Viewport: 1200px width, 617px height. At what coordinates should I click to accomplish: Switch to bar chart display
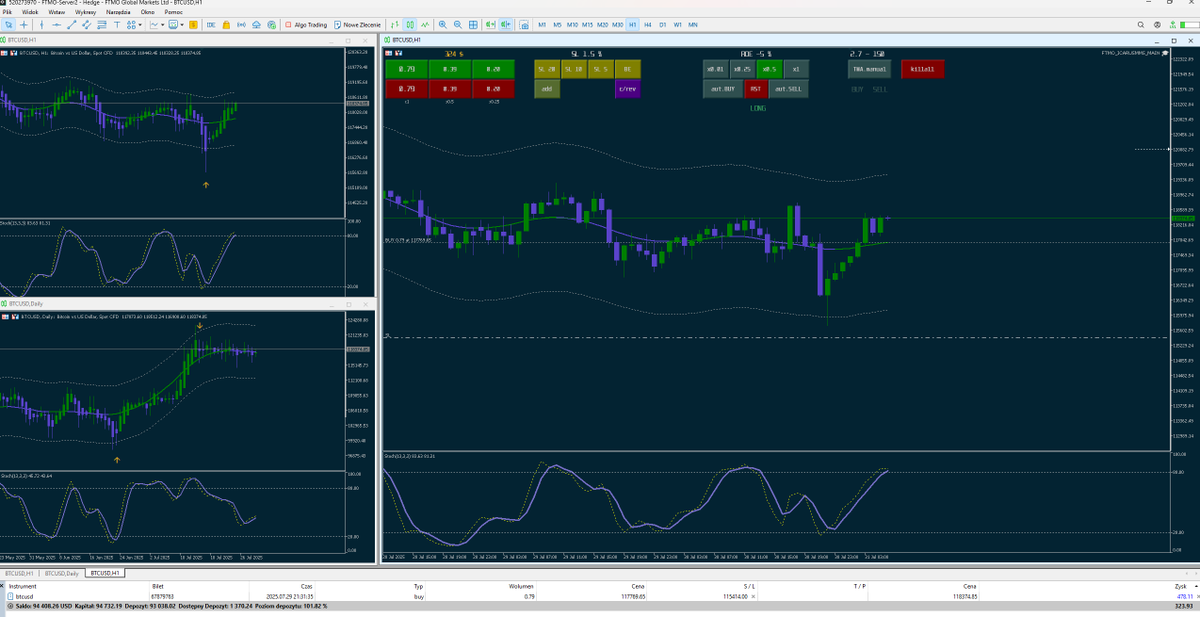(x=394, y=24)
